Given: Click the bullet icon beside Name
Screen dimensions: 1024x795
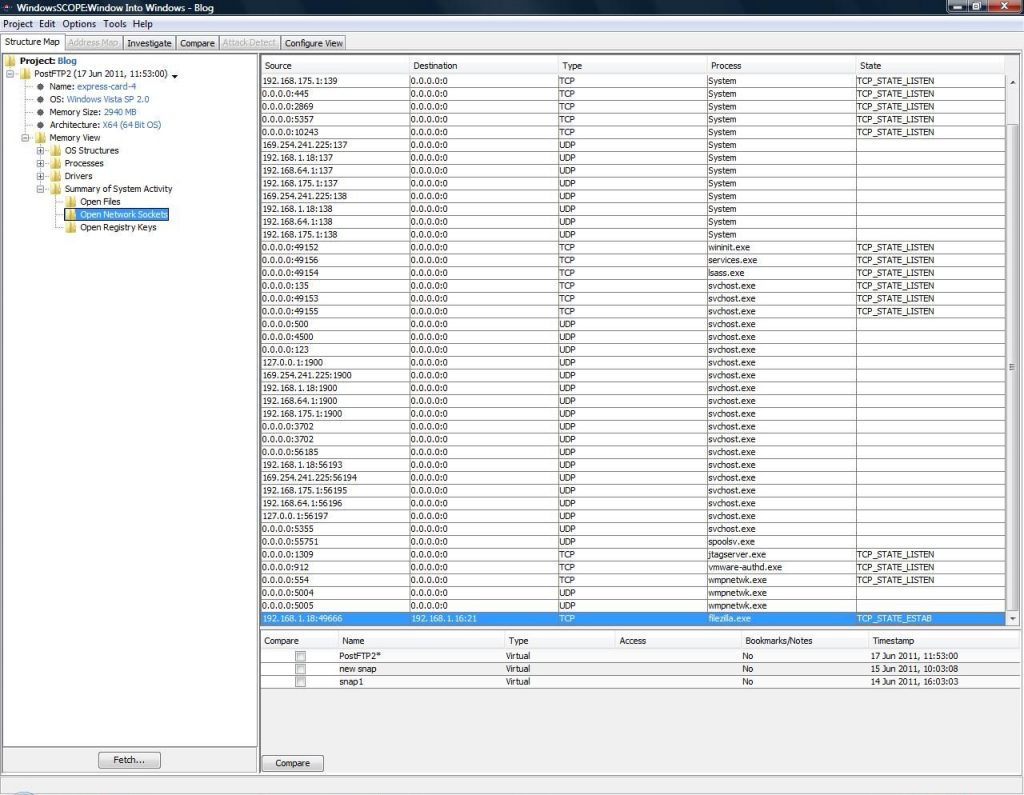Looking at the screenshot, I should [40, 86].
